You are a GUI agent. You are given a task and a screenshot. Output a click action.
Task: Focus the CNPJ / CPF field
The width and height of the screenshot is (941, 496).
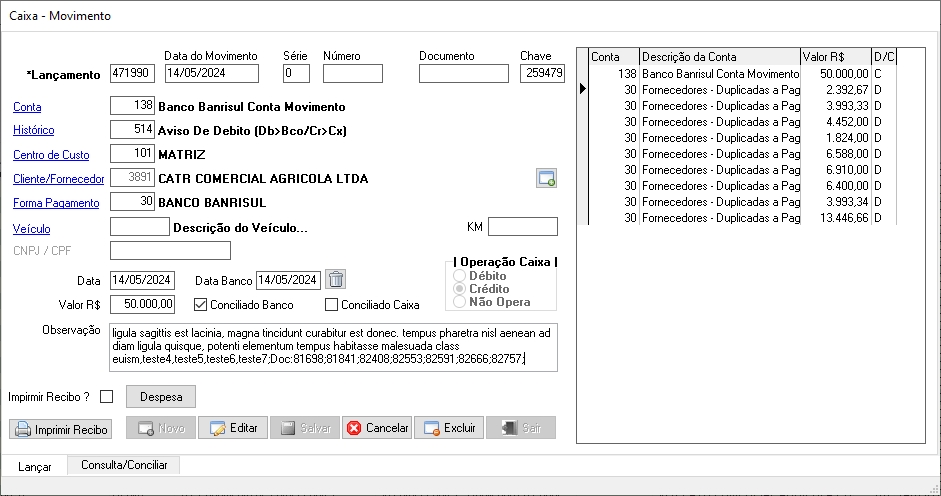[170, 250]
